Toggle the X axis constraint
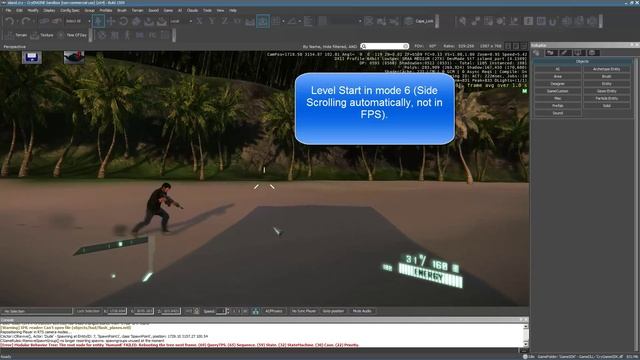The image size is (640, 360). coord(199,21)
